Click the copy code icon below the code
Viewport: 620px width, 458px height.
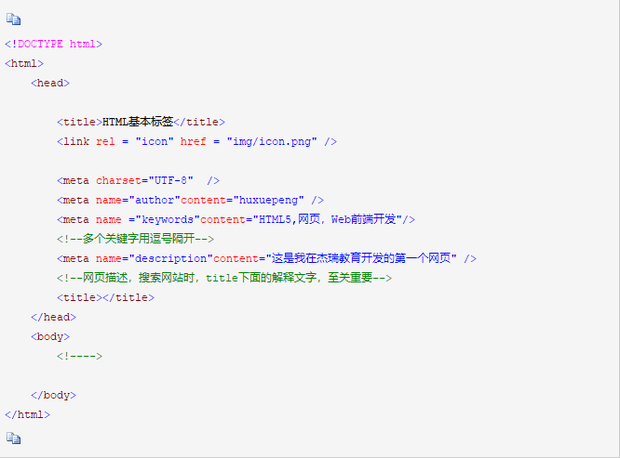(x=13, y=438)
